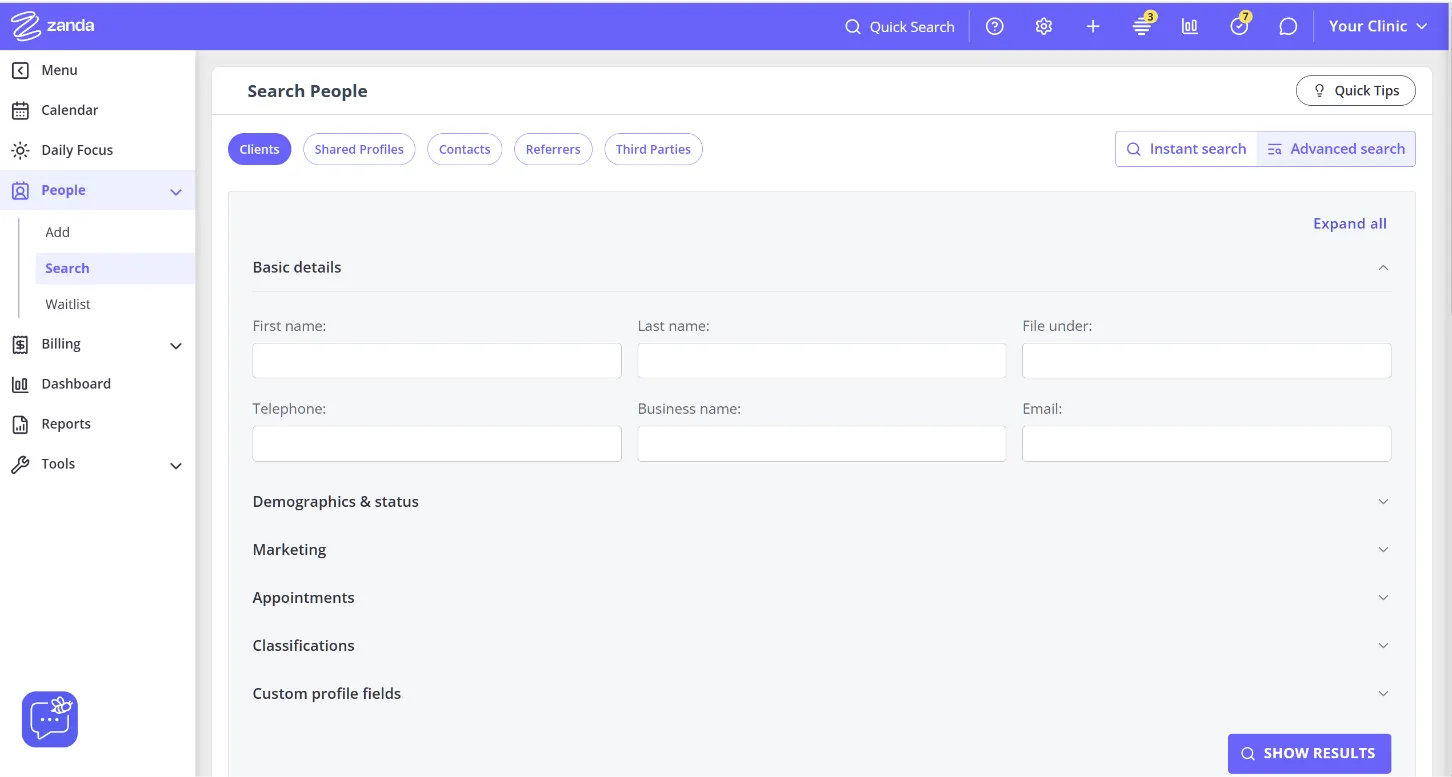Open Waitlist under People menu

[68, 304]
